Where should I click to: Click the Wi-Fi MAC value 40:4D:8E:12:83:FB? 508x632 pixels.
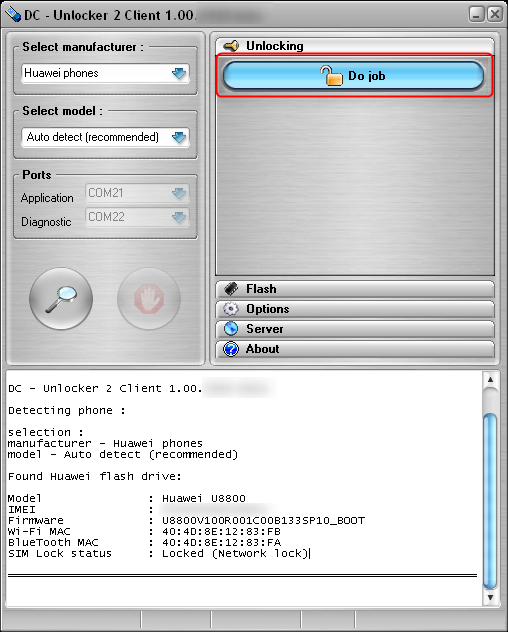(x=221, y=532)
